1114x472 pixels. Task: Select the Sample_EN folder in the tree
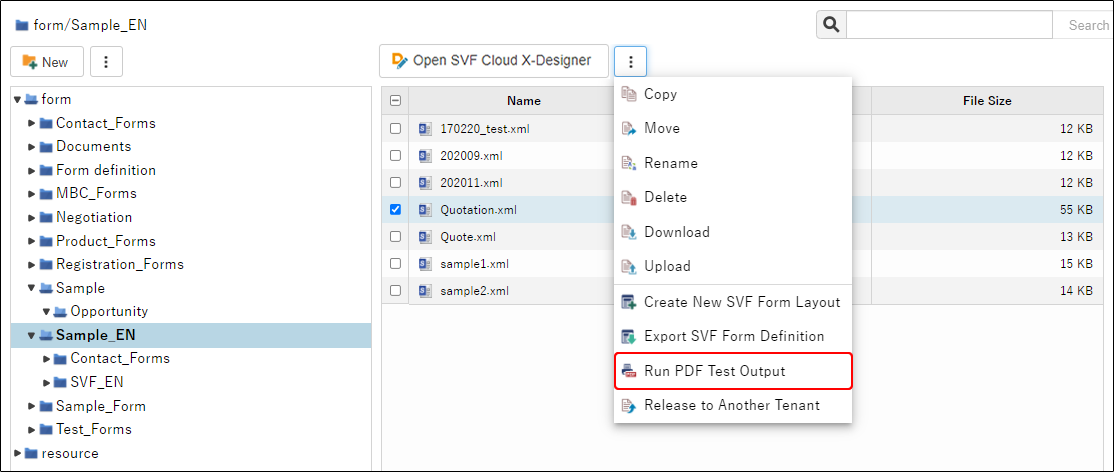point(95,336)
